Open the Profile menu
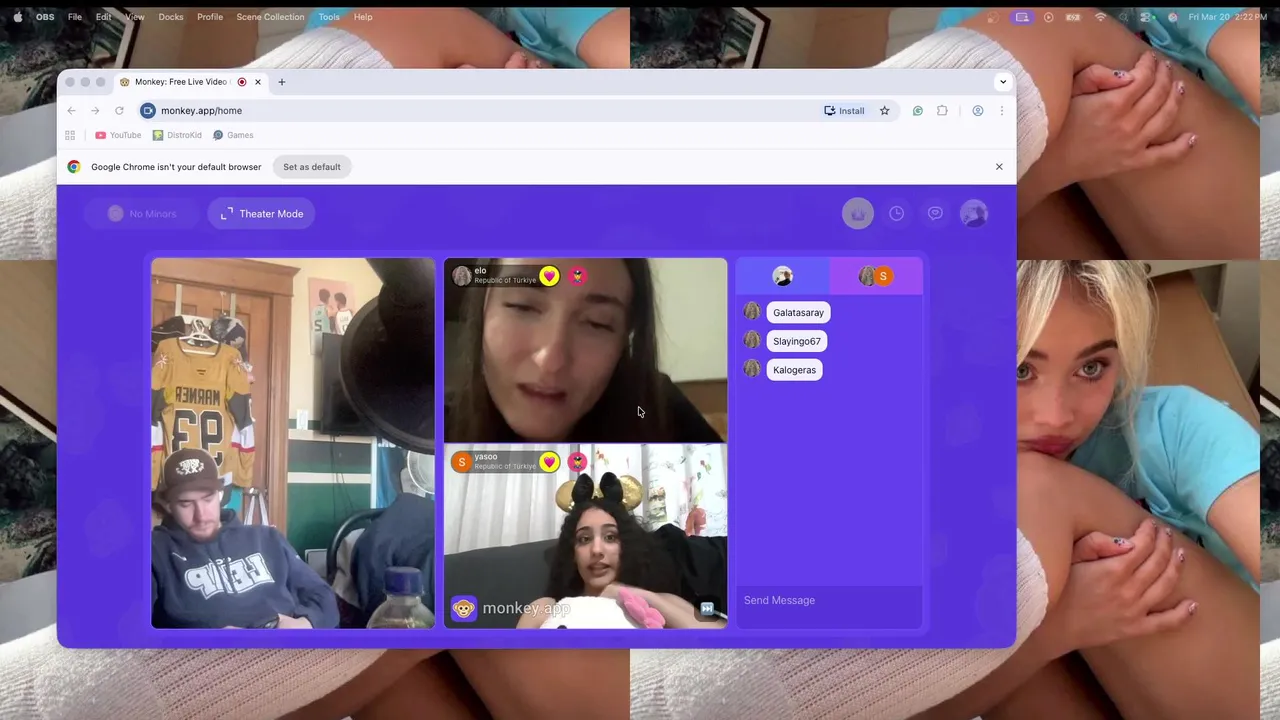 (x=210, y=17)
